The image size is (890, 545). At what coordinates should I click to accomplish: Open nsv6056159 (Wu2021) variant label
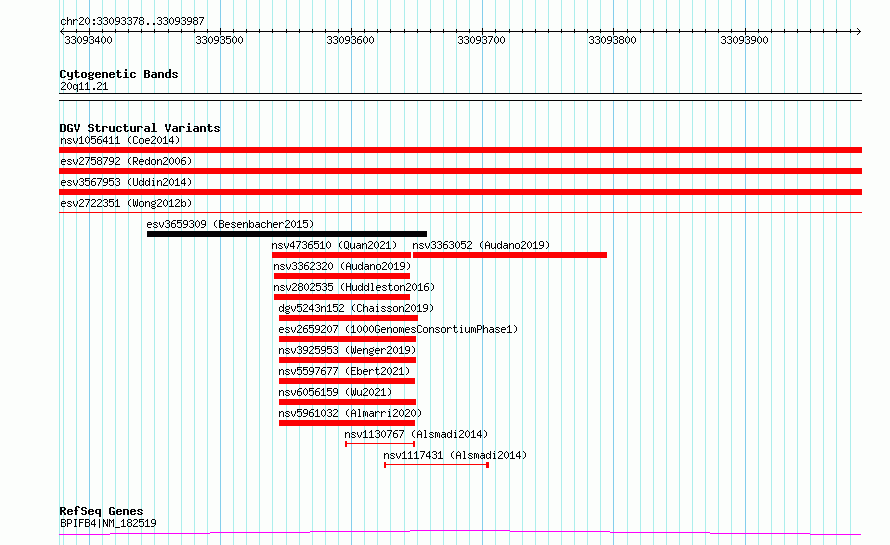[x=335, y=392]
